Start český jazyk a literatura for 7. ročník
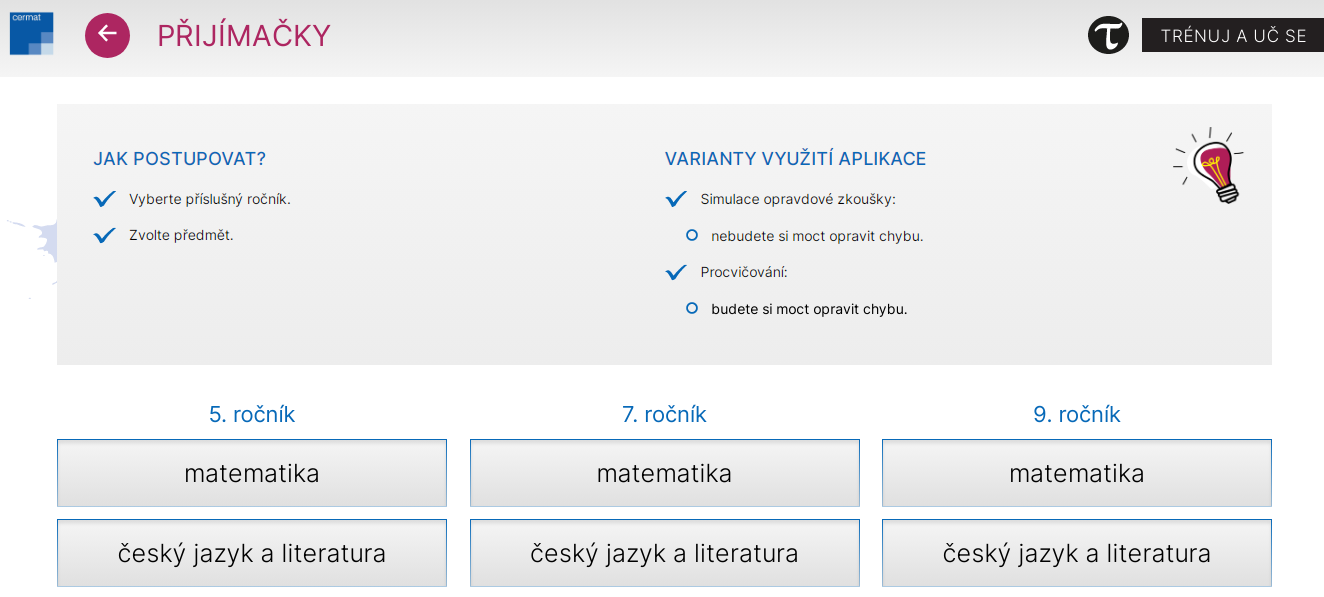Viewport: 1324px width, 597px height. 664,553
